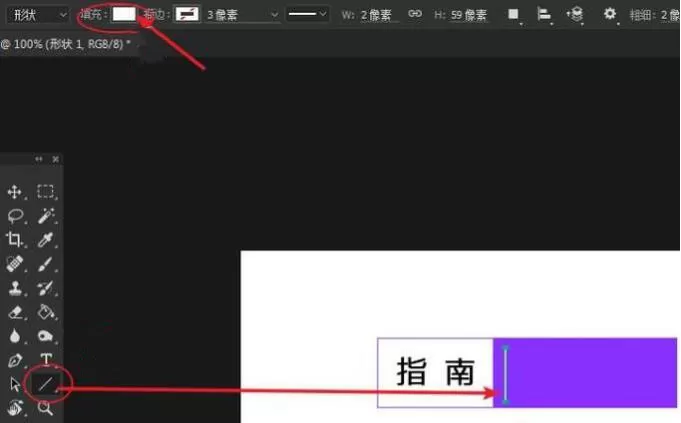Select the Rectangular Marquee tool
Screen dimensions: 681x423
click(x=46, y=192)
